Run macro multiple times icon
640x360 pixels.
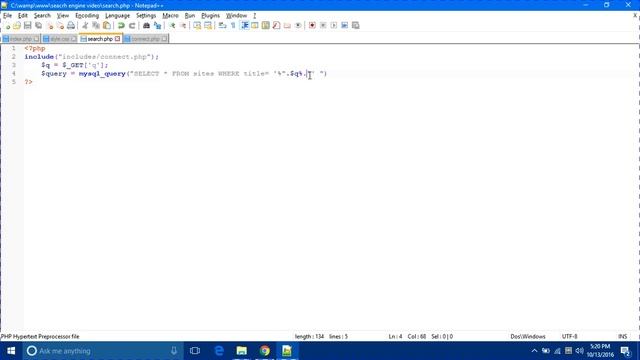[344, 26]
